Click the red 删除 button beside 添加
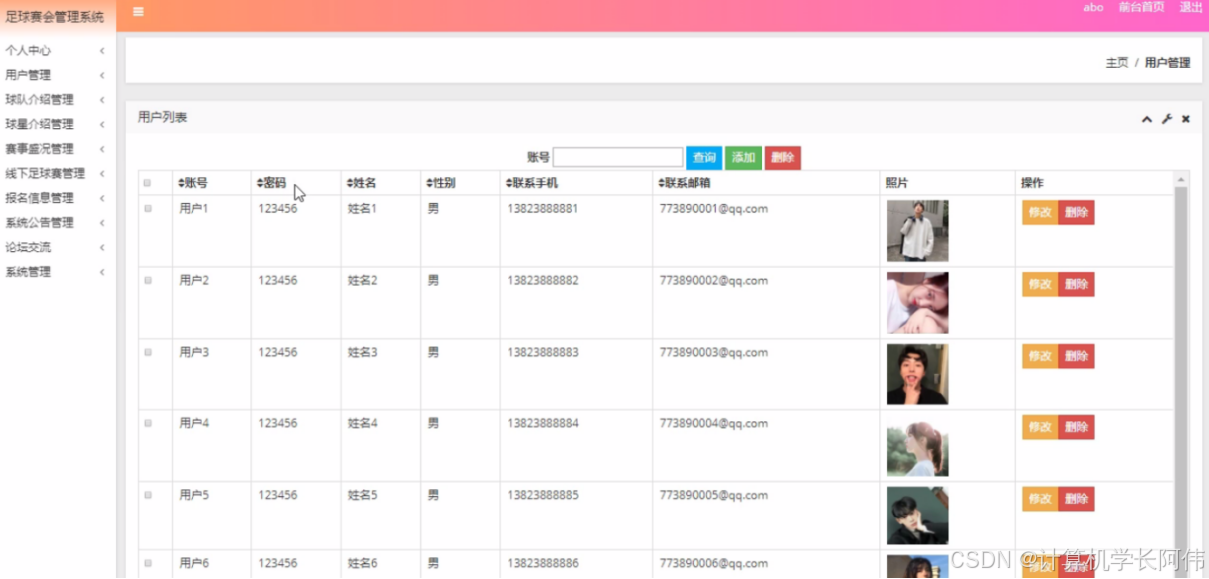This screenshot has width=1209, height=579. (x=783, y=158)
